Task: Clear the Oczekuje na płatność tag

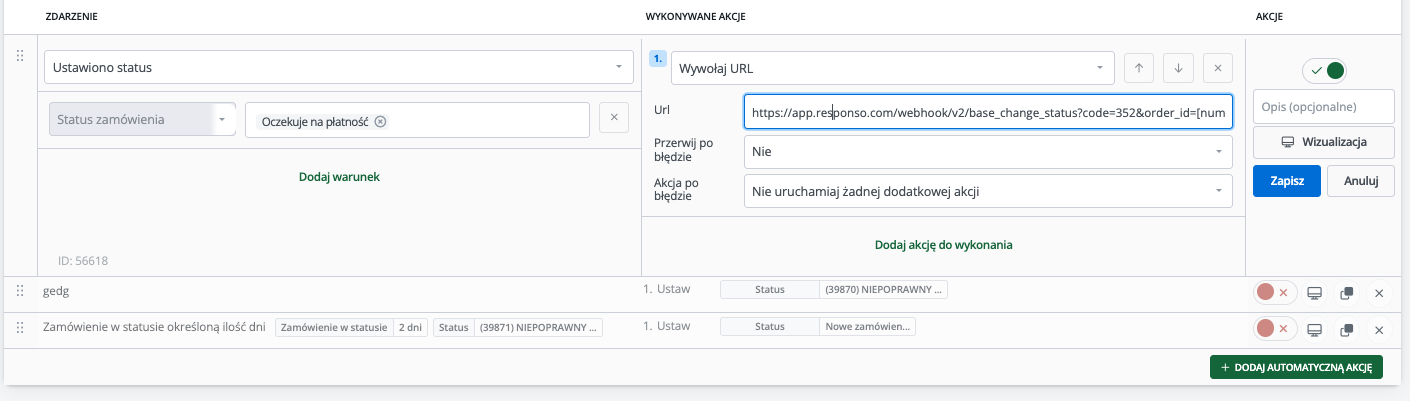Action: (380, 122)
